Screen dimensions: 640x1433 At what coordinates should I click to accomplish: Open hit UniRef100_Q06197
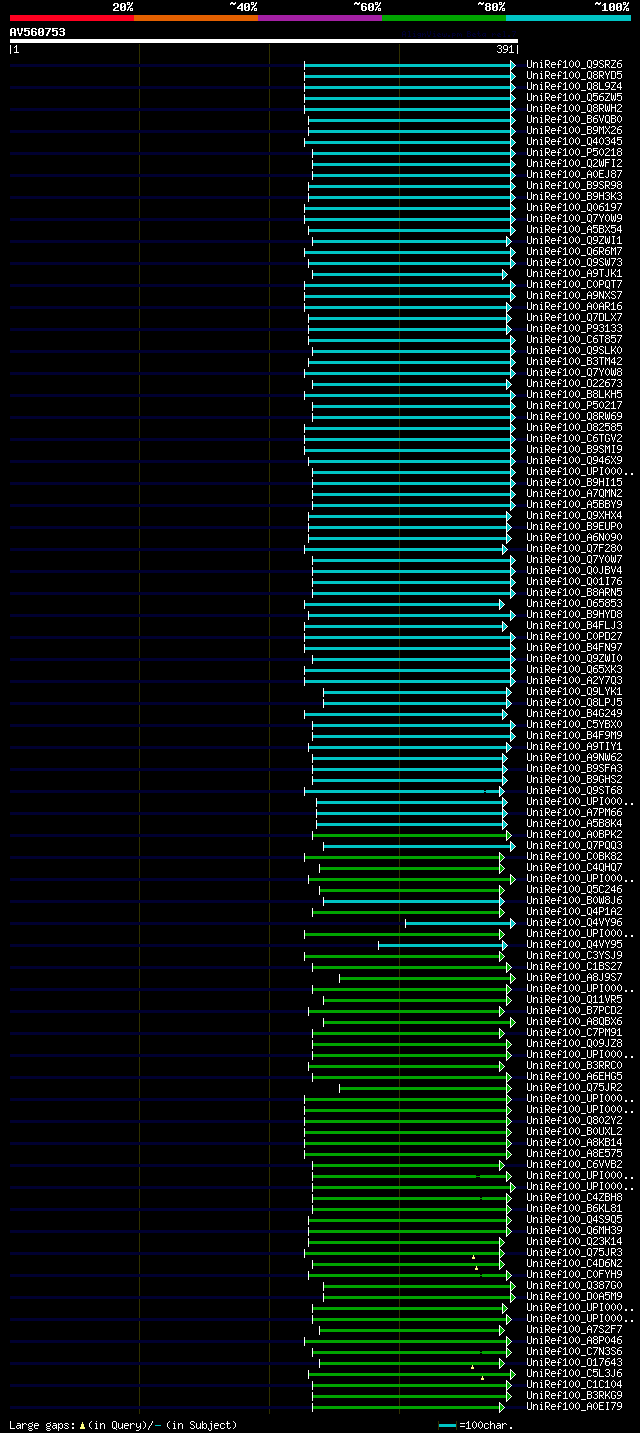pos(575,207)
